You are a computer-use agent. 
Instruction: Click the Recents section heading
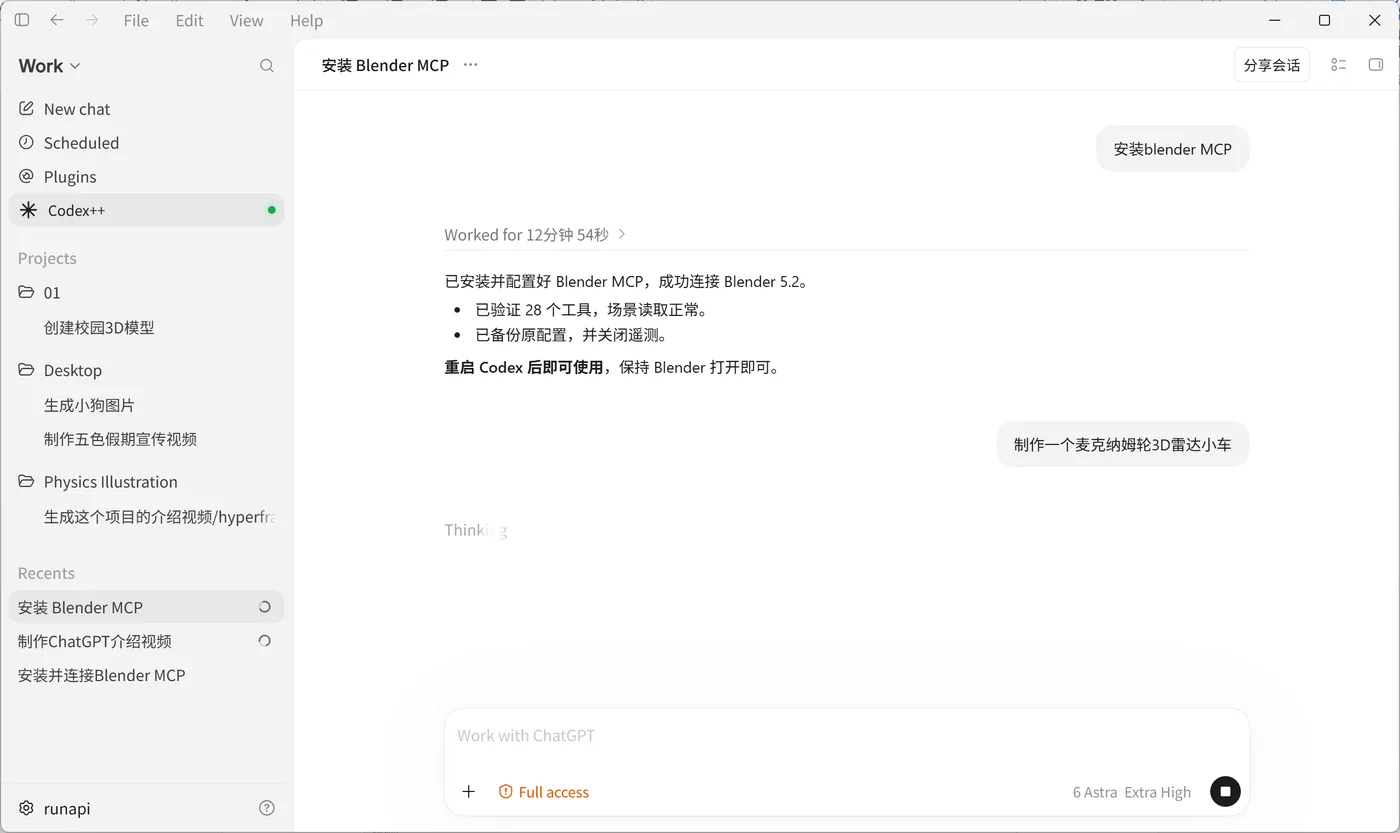46,573
